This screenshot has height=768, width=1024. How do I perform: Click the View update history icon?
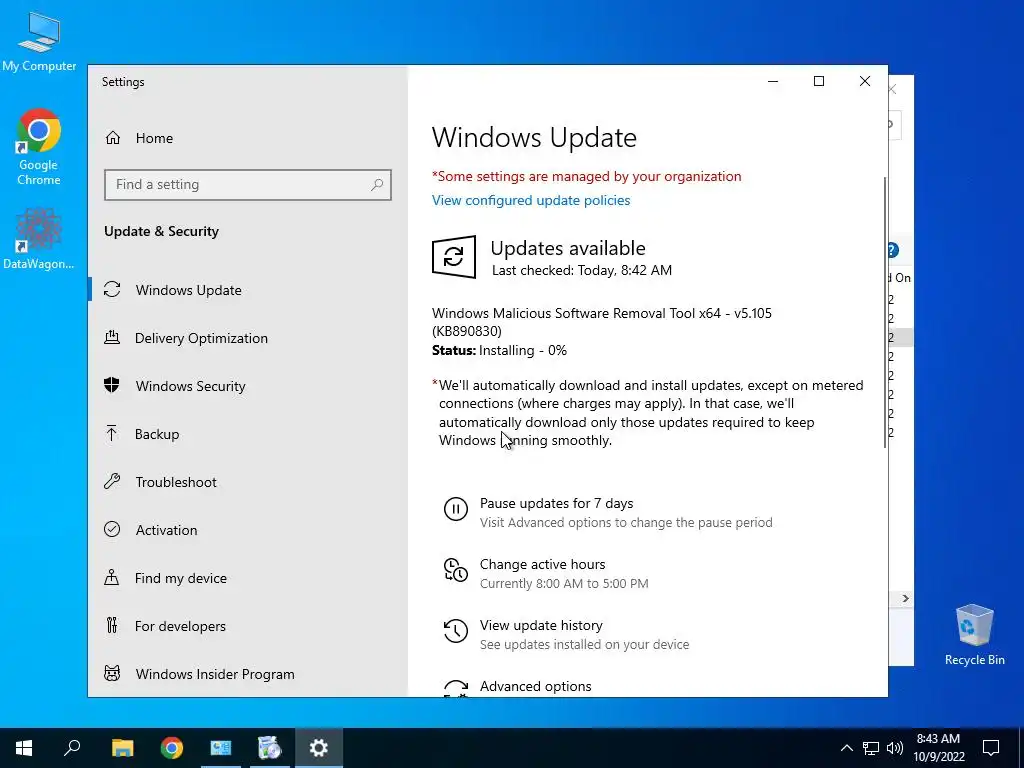pos(456,631)
